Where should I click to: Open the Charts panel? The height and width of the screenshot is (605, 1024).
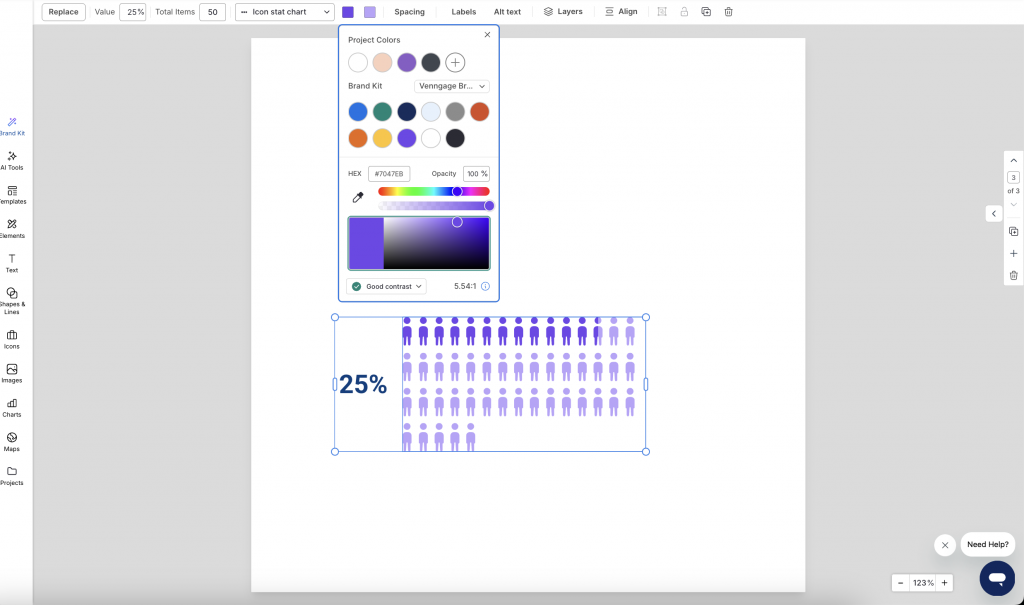point(12,408)
